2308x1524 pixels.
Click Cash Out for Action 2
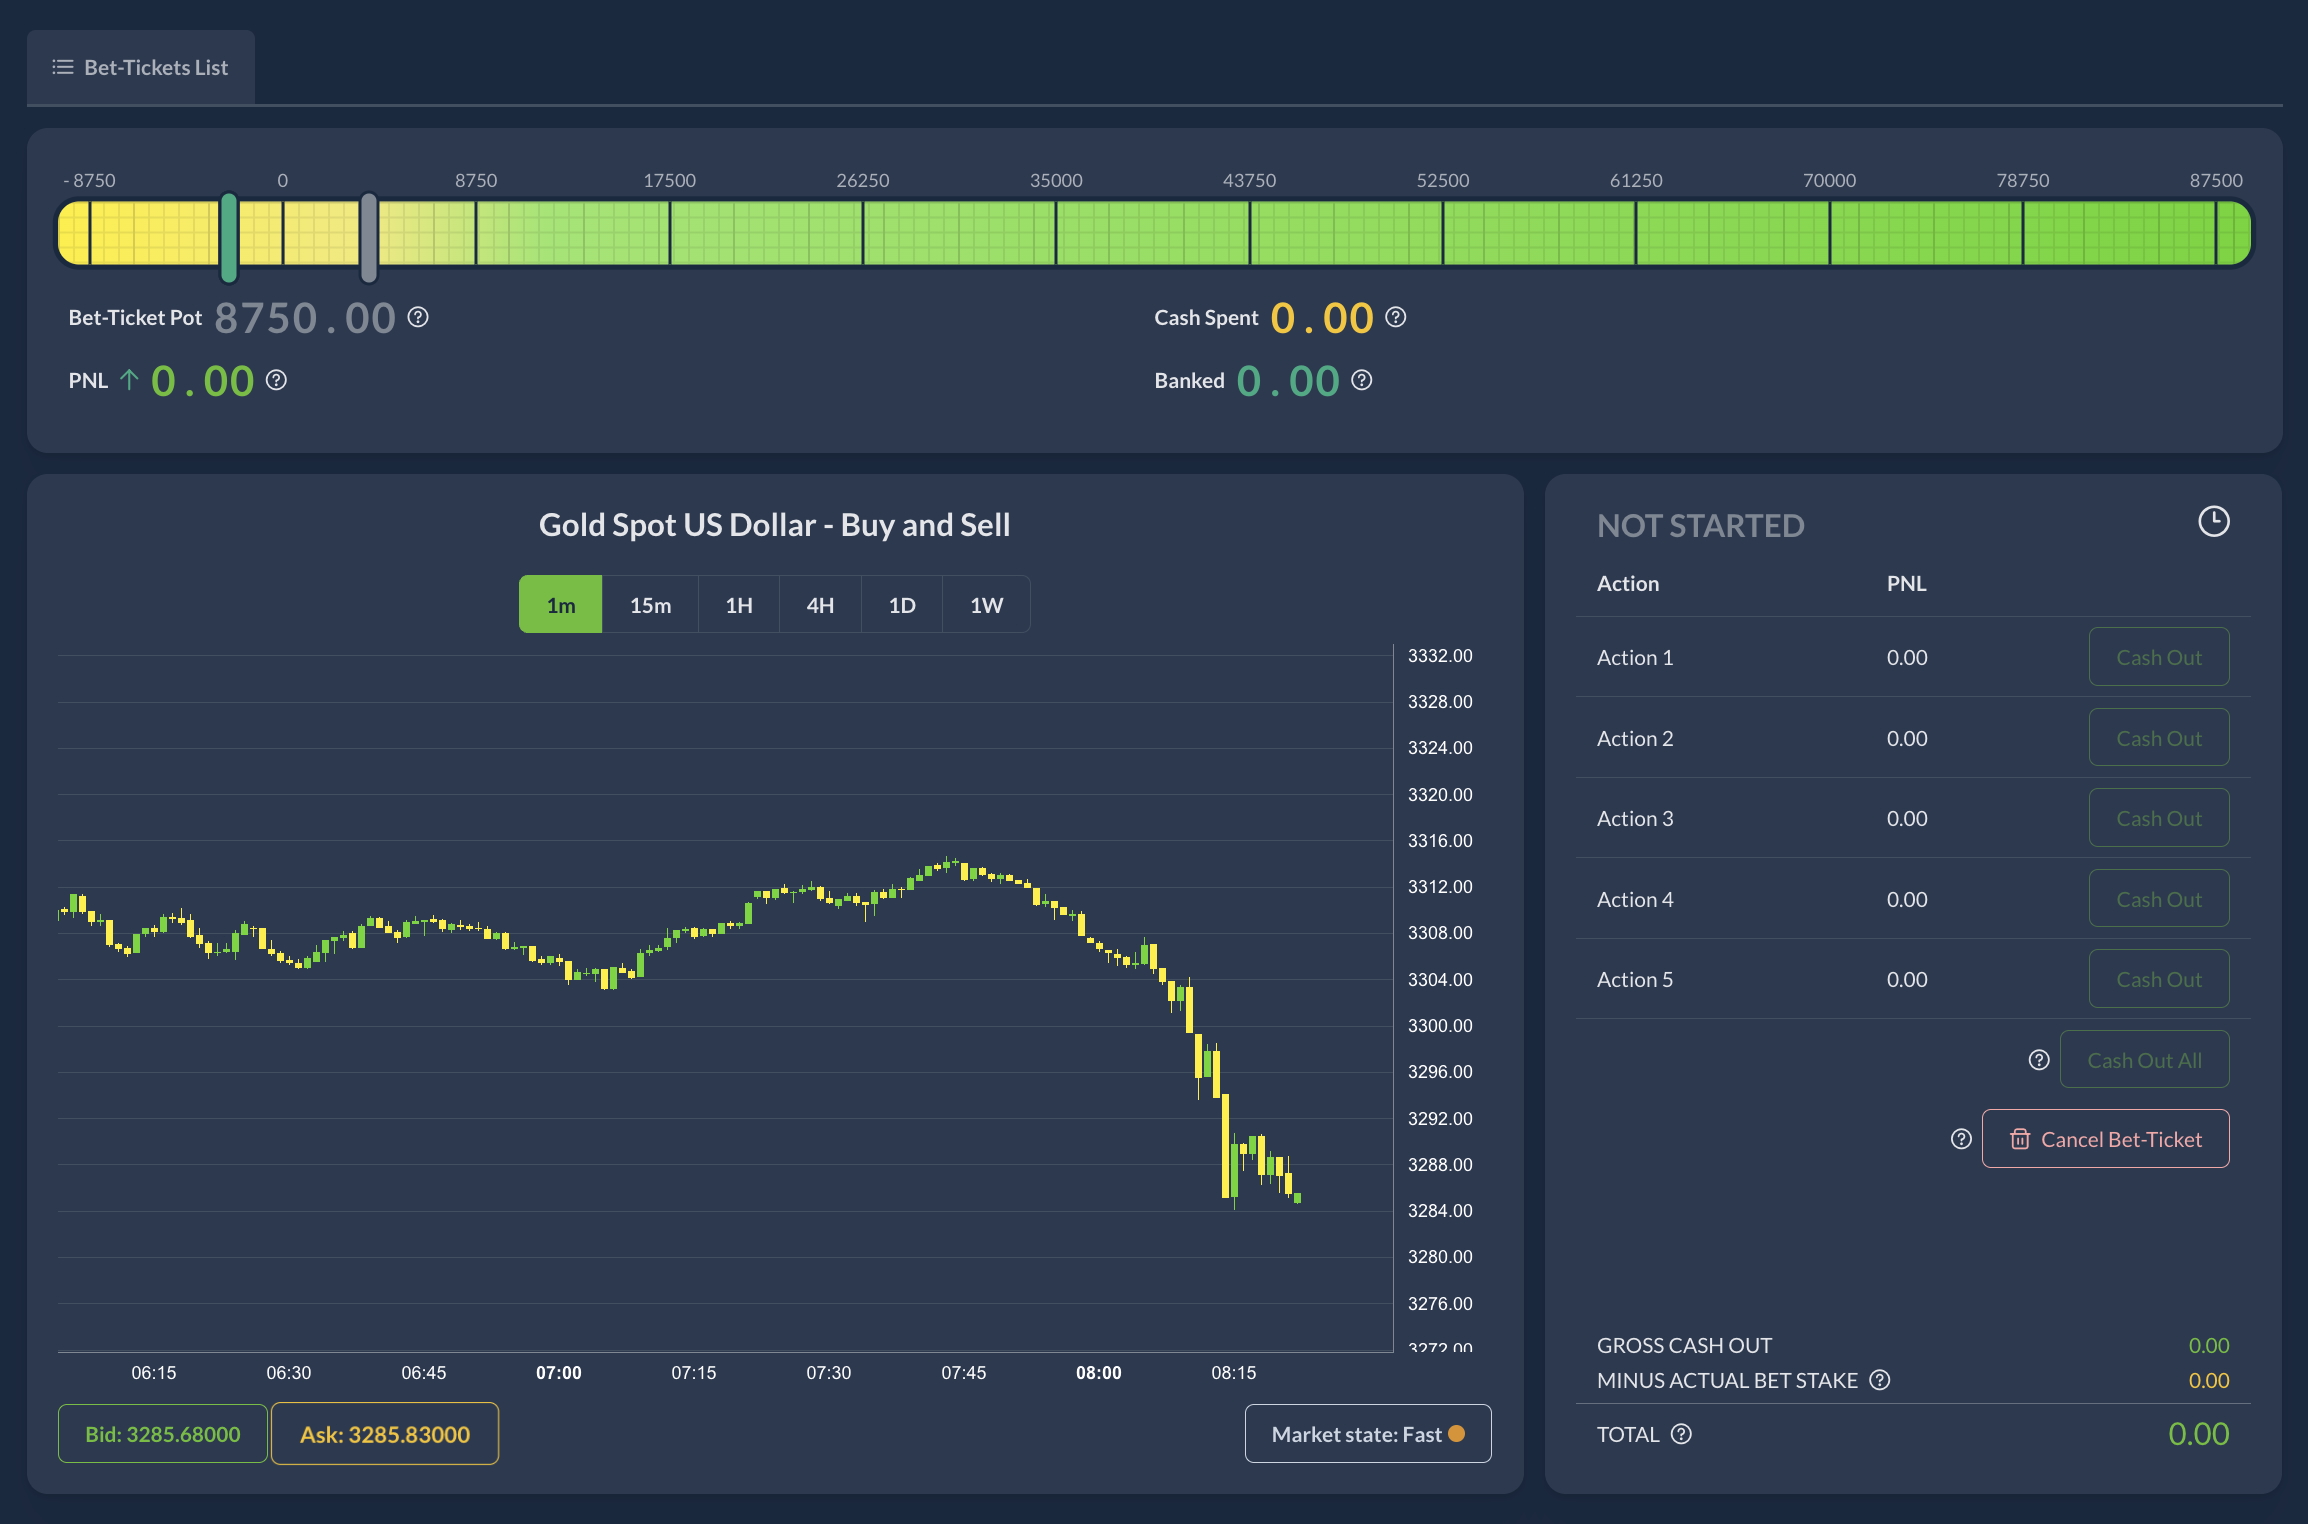pos(2159,738)
